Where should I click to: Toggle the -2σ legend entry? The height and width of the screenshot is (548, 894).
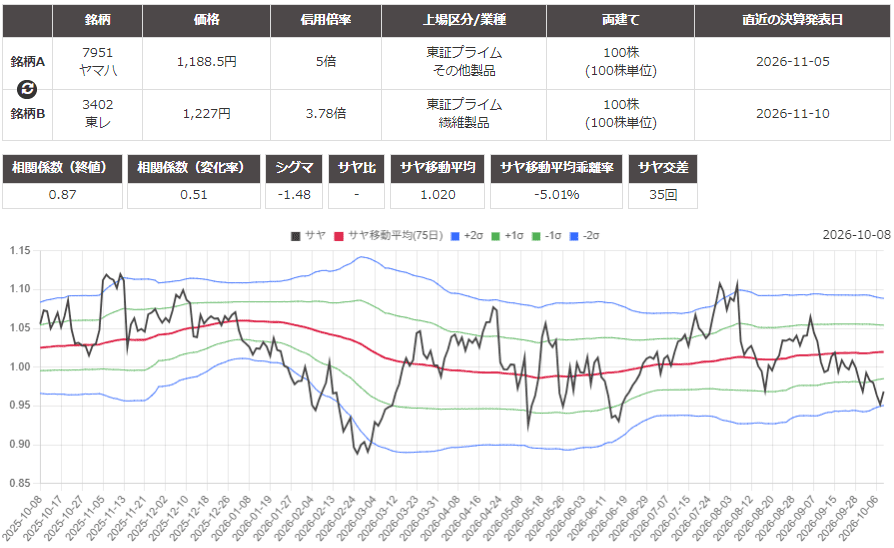point(584,236)
